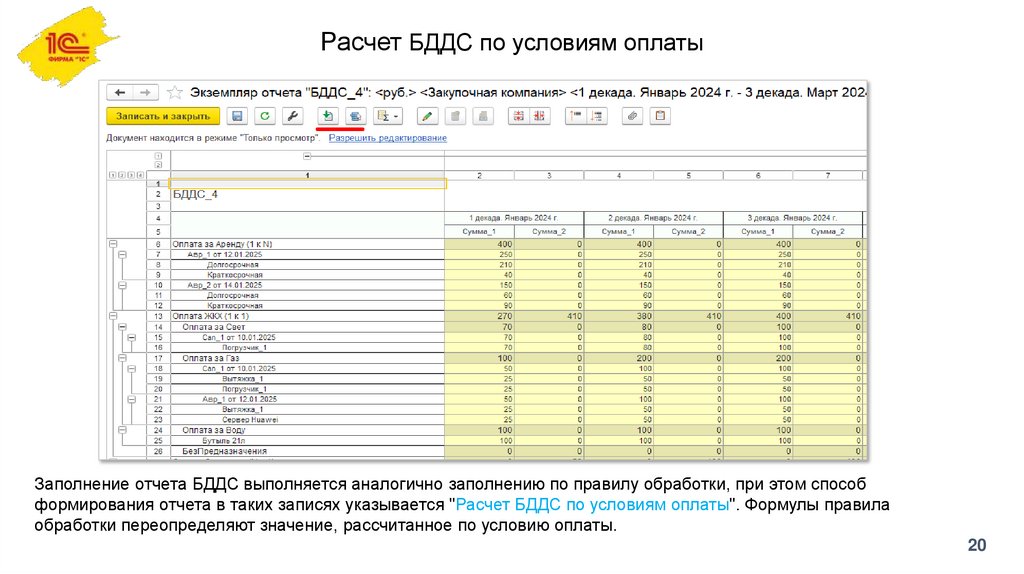Image resolution: width=1024 pixels, height=574 pixels.
Task: Select row header 13
Action: point(158,316)
